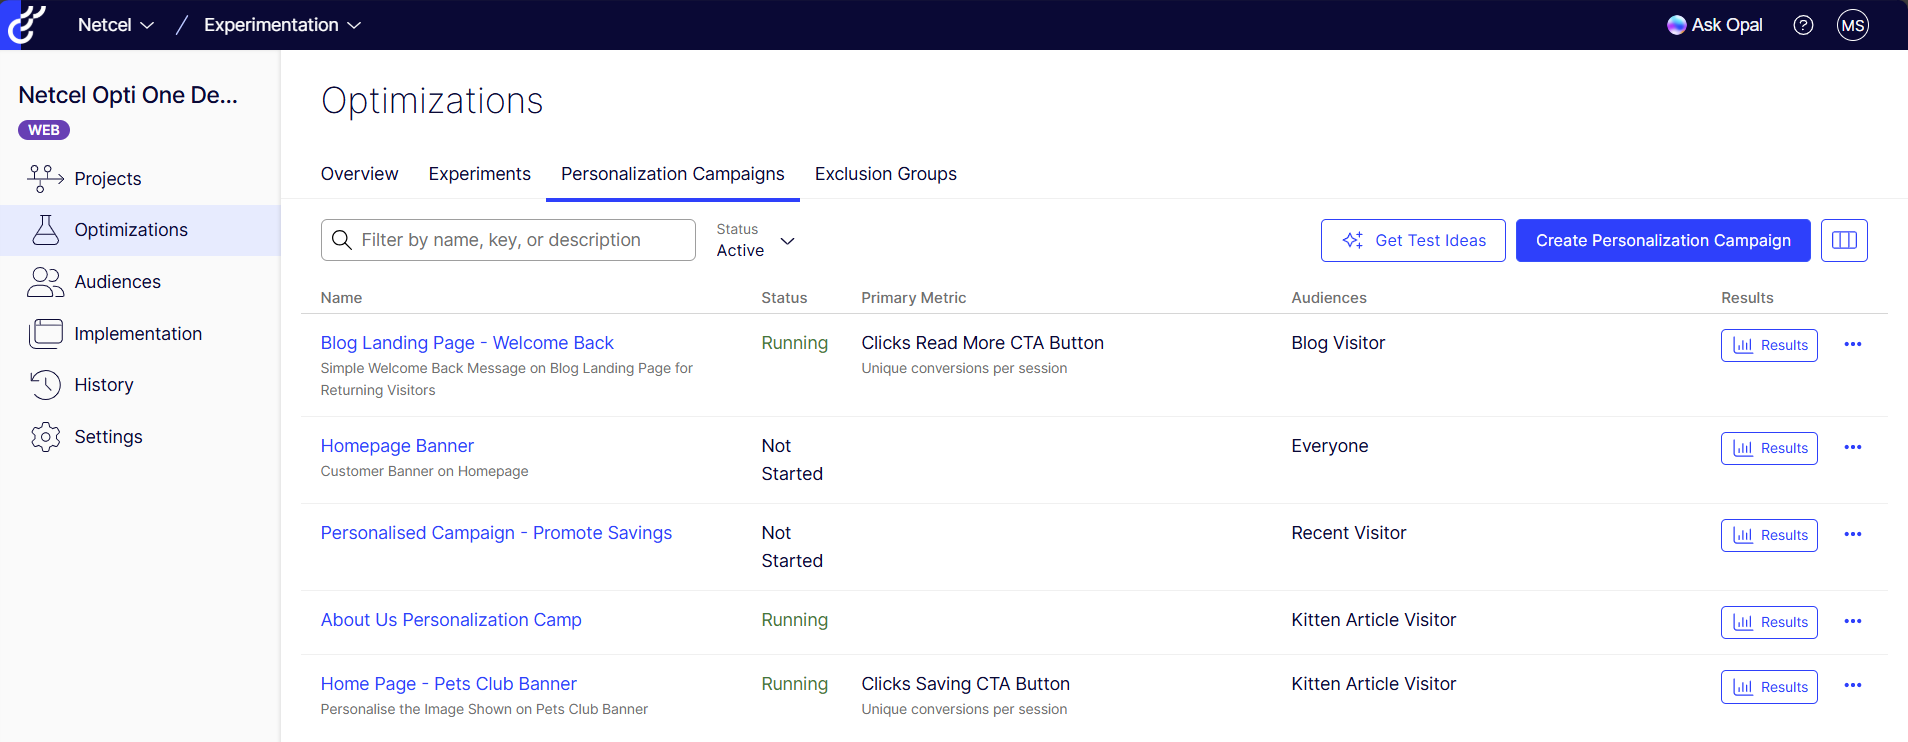Open About Us Personalization Camp link
This screenshot has height=742, width=1908.
pyautogui.click(x=451, y=620)
